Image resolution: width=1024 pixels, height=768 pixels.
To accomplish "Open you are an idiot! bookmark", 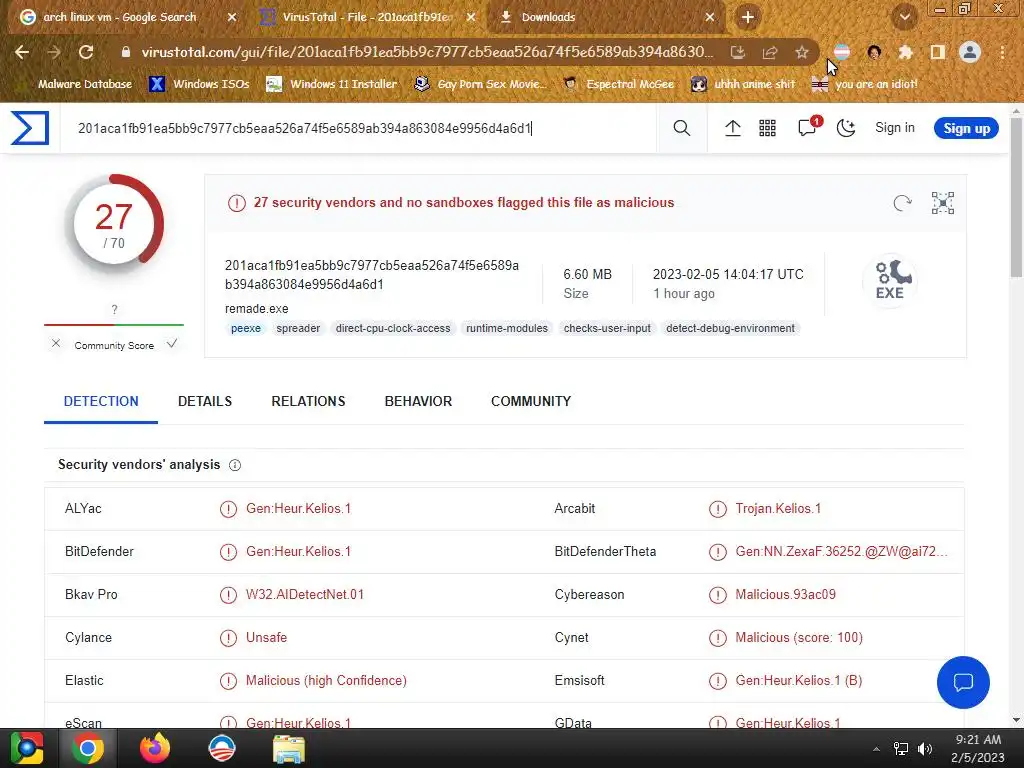I will (x=864, y=84).
